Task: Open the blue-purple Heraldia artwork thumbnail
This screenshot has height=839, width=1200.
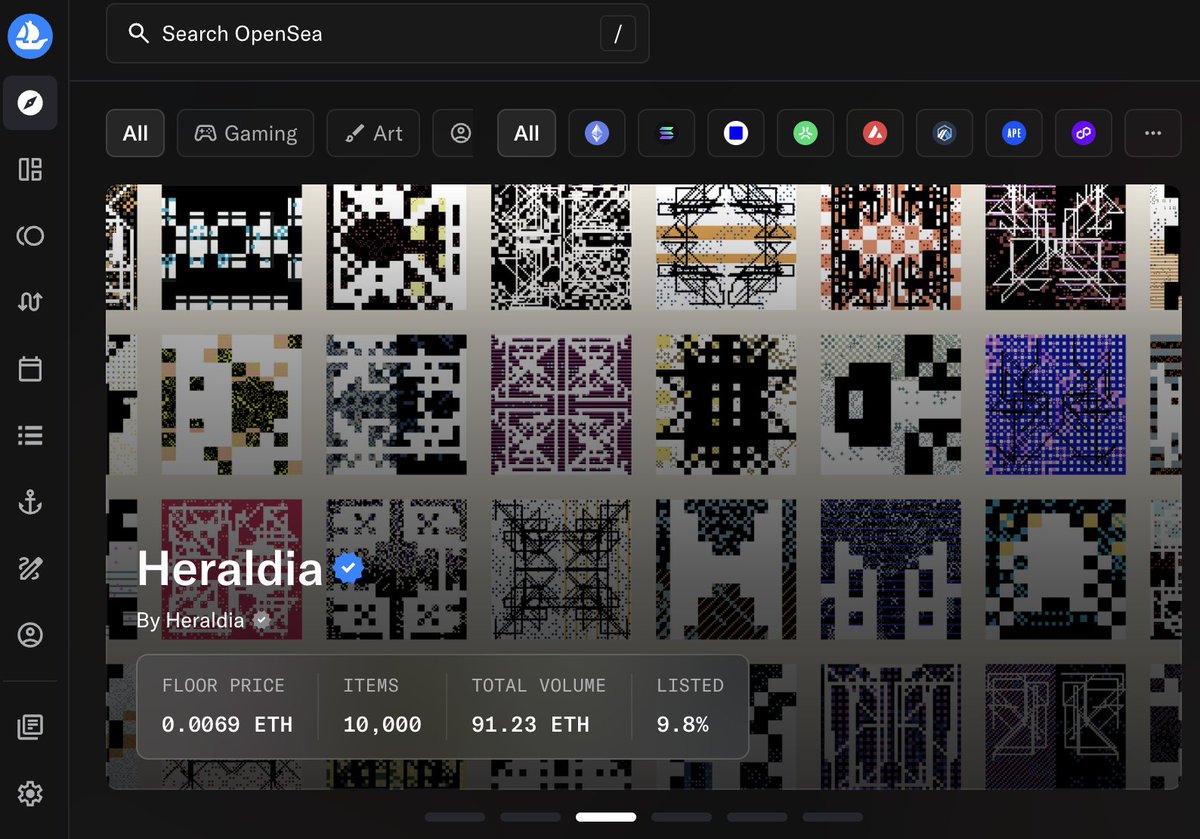Action: click(x=1056, y=405)
